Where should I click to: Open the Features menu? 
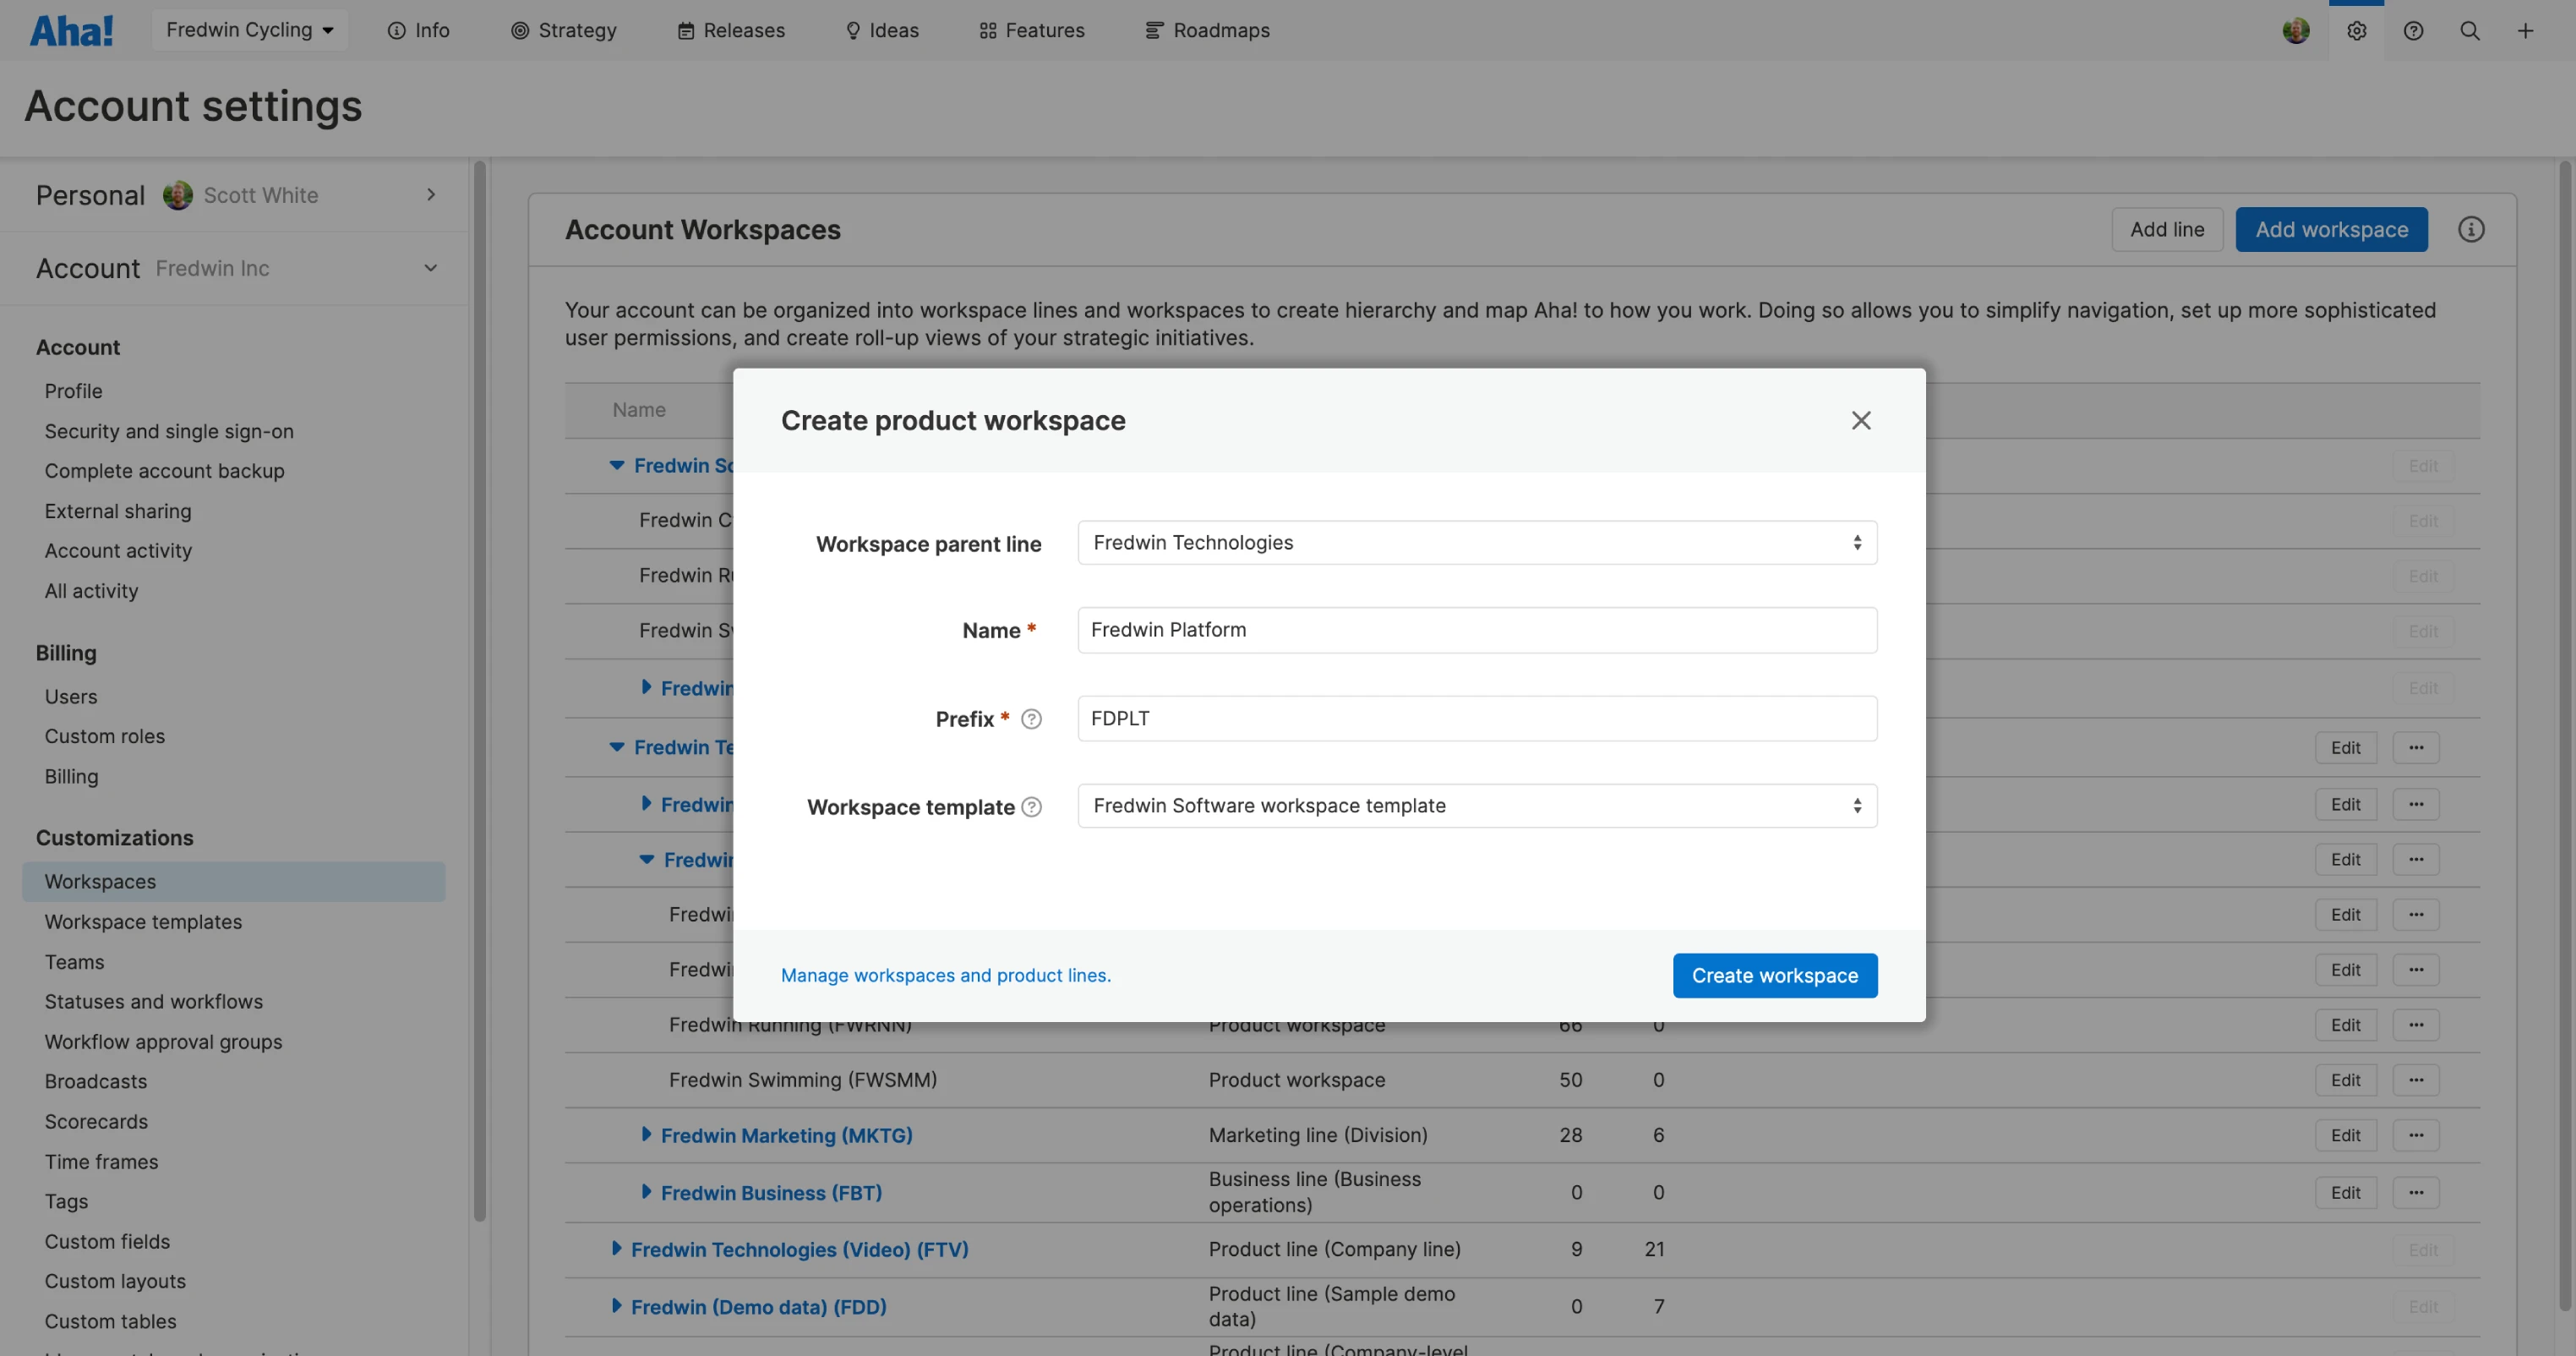(x=1031, y=30)
